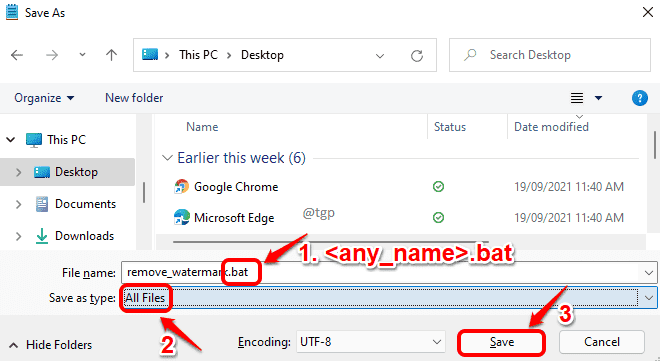Select the Google Chrome shortcut
The height and width of the screenshot is (361, 660).
pyautogui.click(x=236, y=187)
